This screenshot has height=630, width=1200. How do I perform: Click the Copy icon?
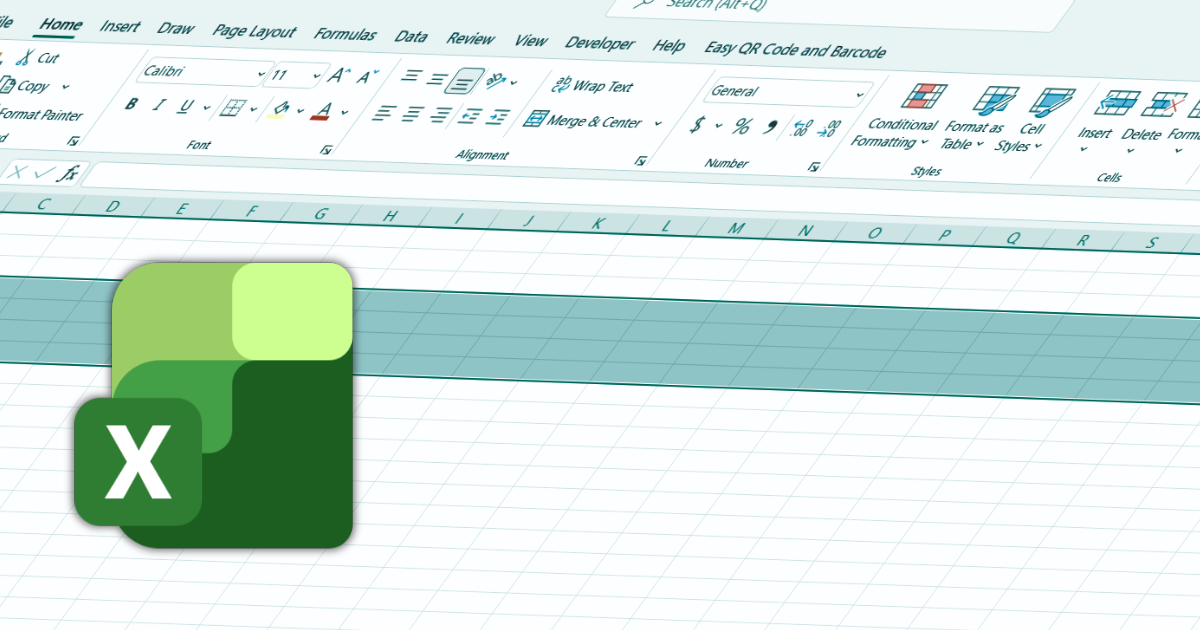coord(7,86)
